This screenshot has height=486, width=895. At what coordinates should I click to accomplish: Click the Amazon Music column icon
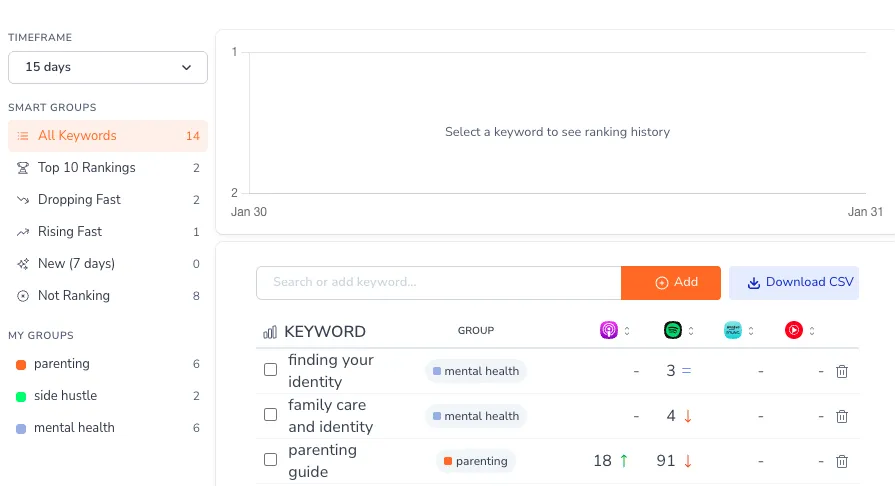click(x=733, y=330)
